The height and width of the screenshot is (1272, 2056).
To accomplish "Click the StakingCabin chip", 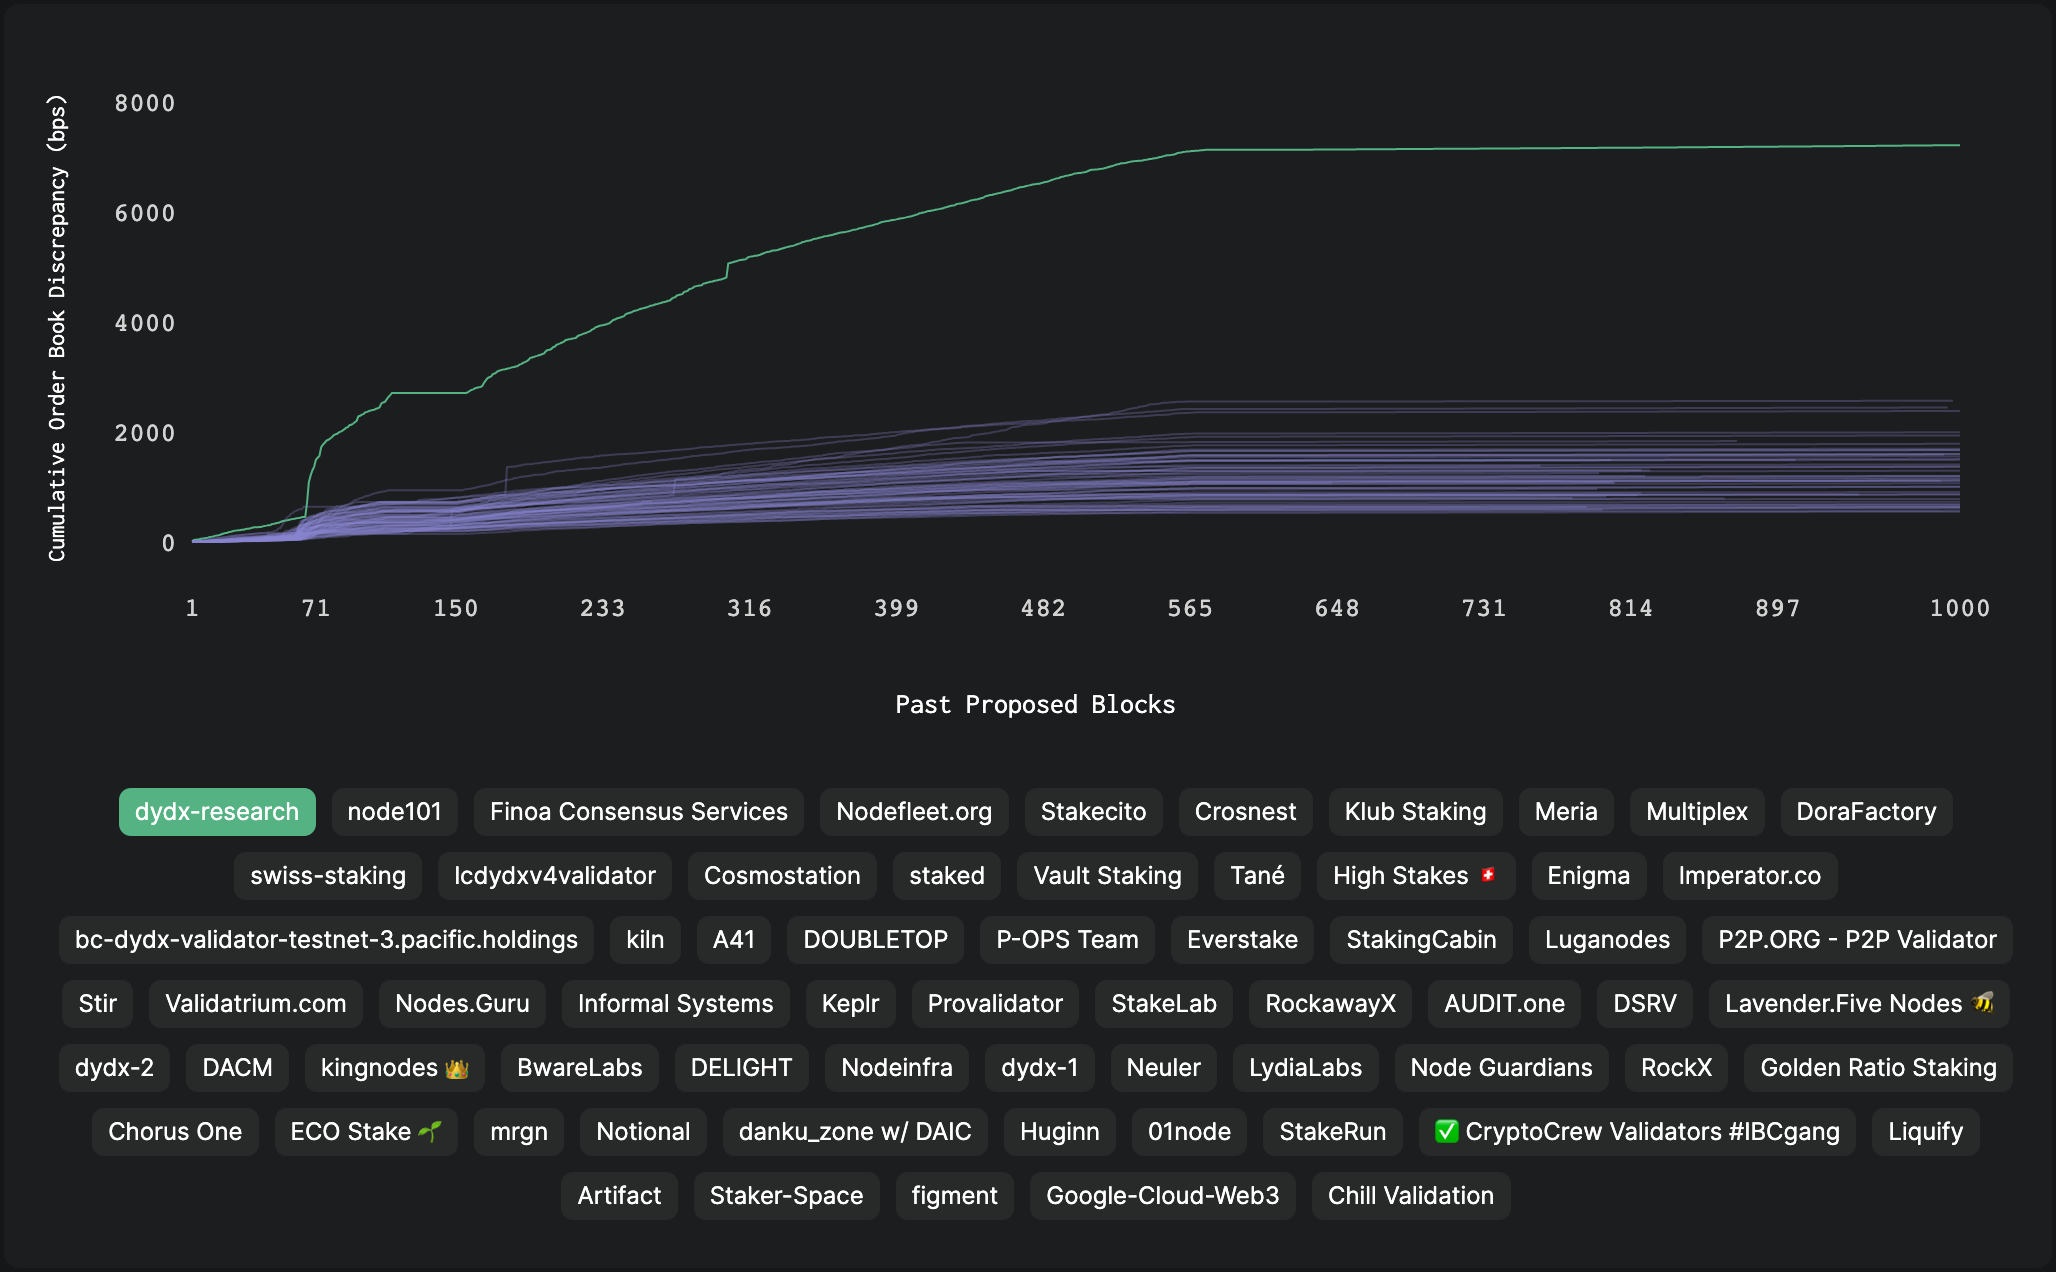I will click(x=1421, y=939).
